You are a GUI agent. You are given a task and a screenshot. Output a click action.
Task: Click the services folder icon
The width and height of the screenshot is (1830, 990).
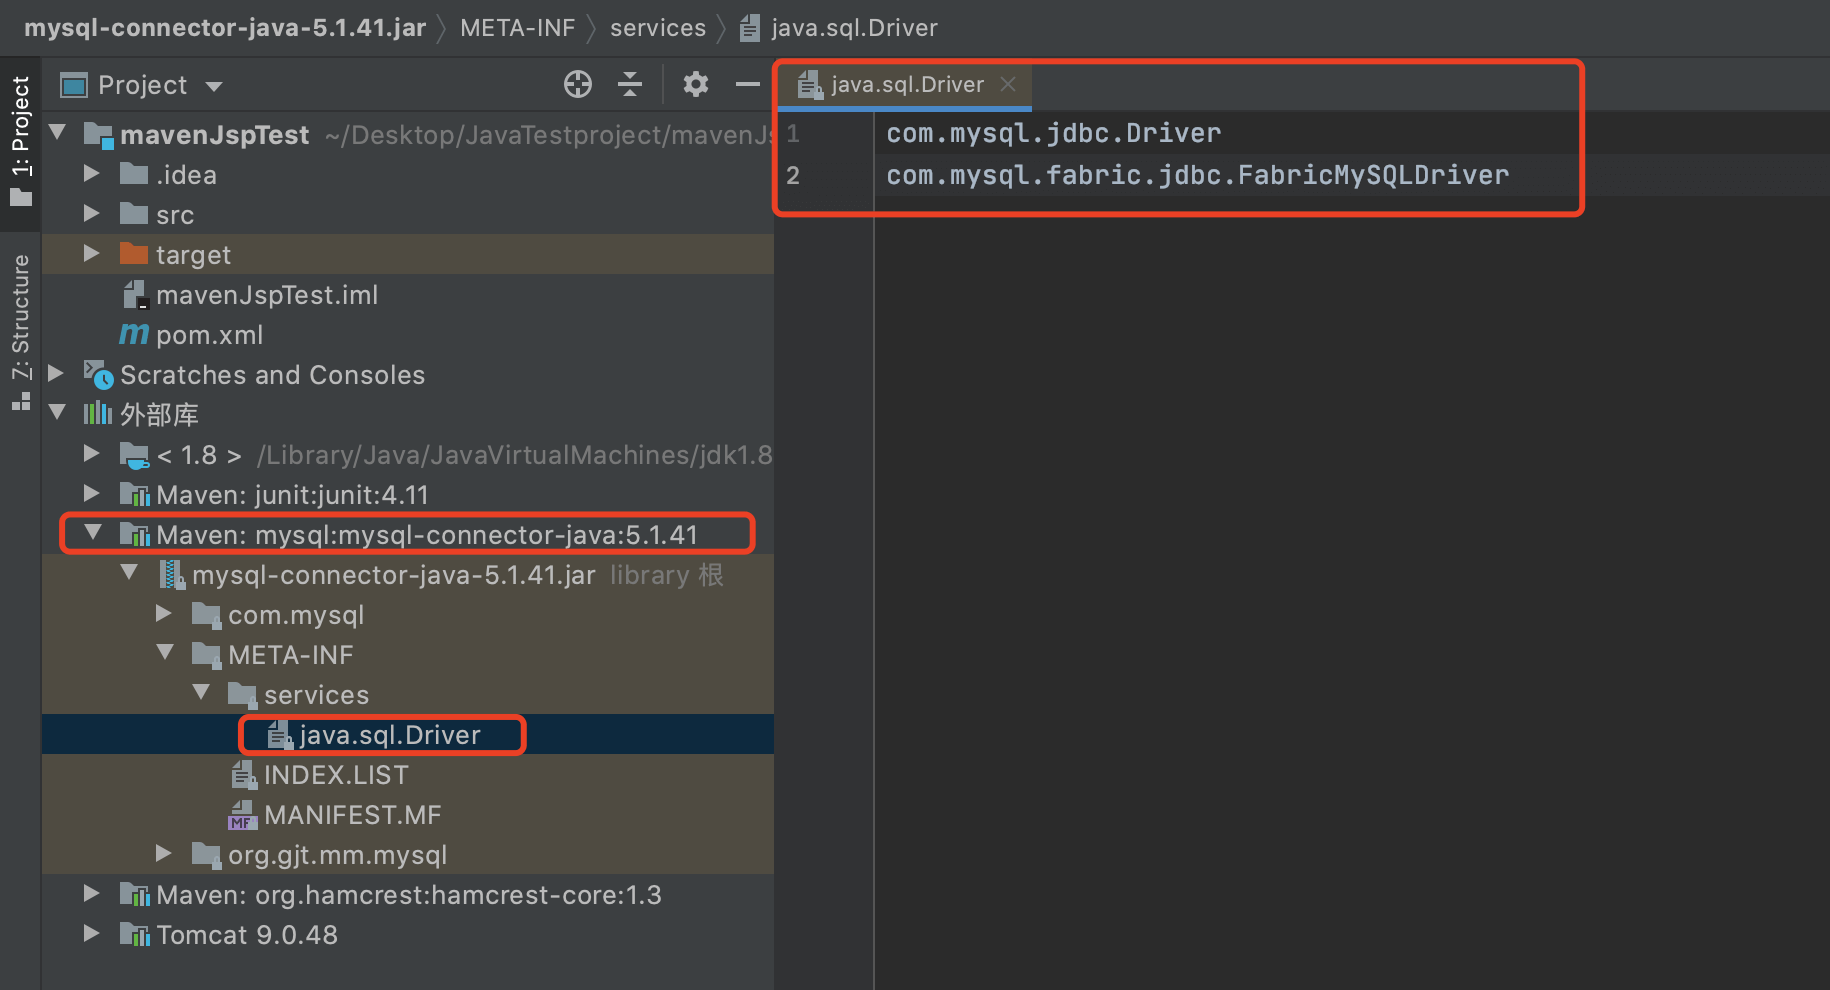click(x=242, y=694)
